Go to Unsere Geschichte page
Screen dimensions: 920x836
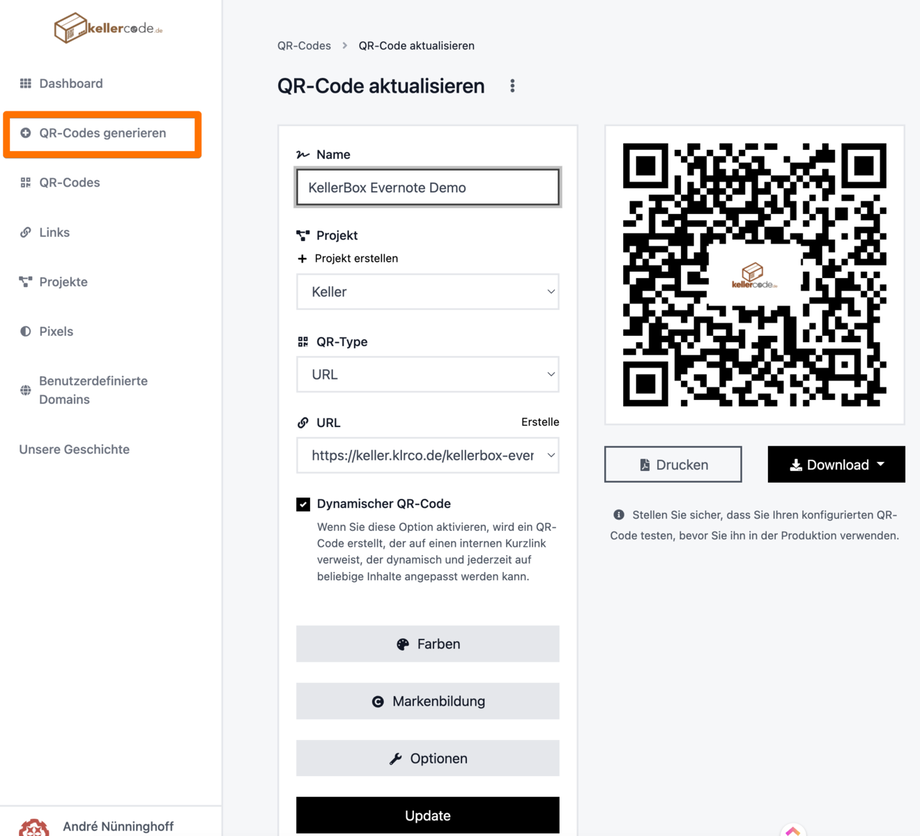coord(74,449)
